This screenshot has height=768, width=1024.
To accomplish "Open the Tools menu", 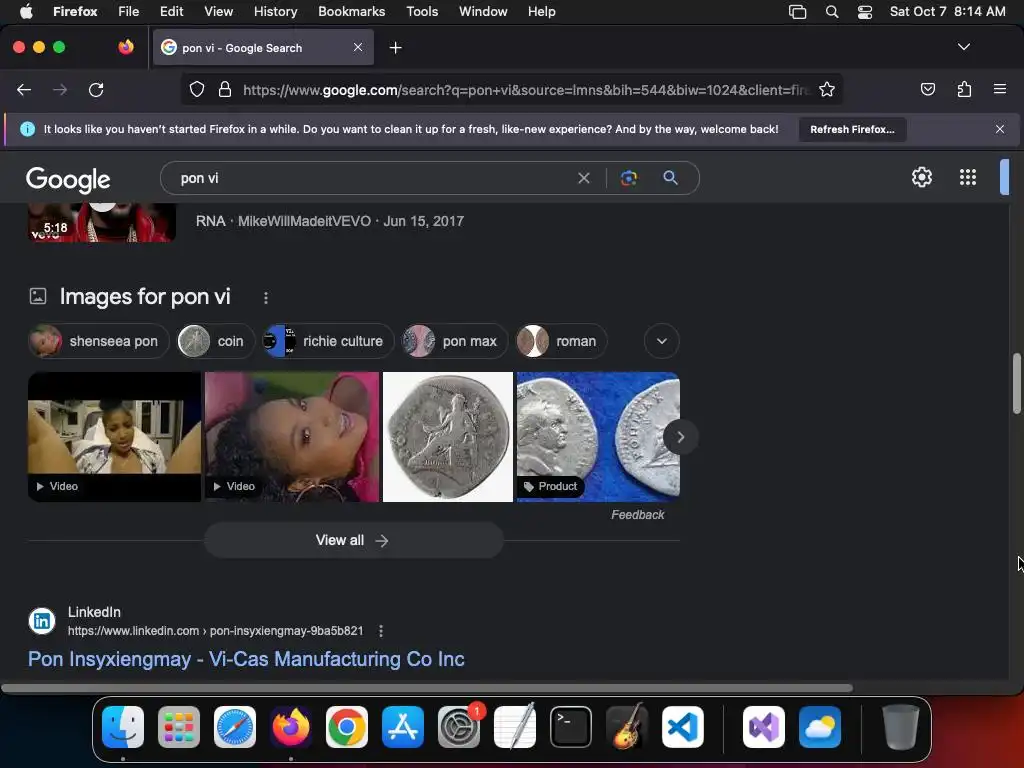I will [422, 12].
